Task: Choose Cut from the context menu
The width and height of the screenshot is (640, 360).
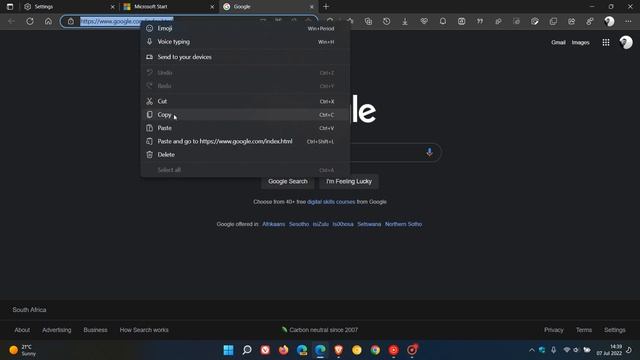Action: coord(245,101)
